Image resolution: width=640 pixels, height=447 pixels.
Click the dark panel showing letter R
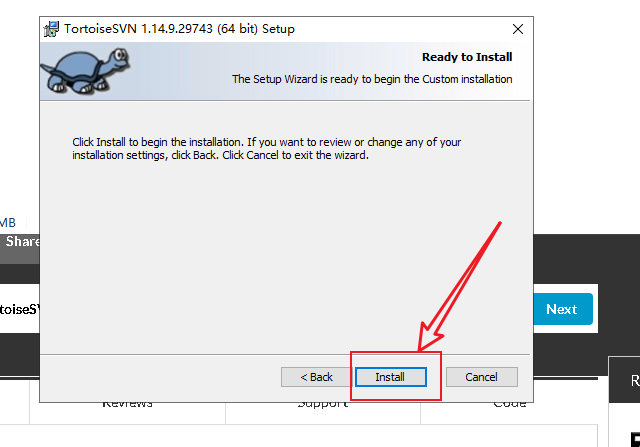coord(624,380)
